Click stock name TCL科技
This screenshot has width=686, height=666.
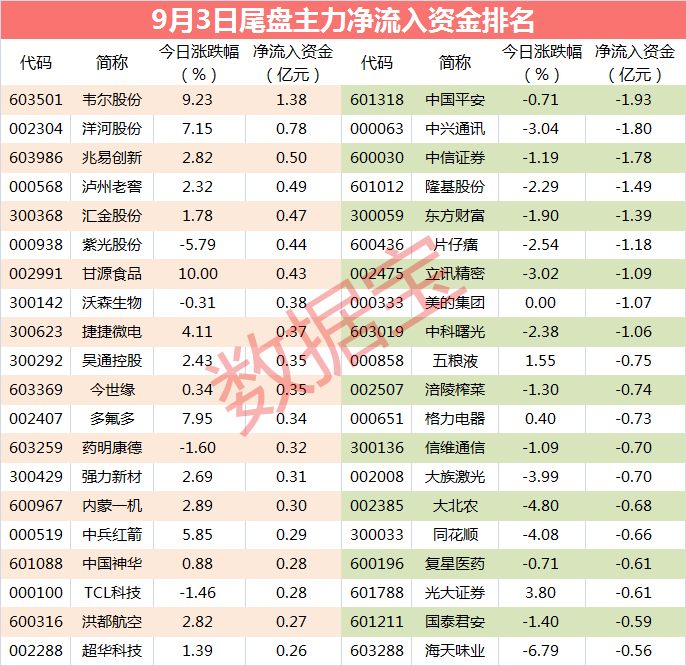(112, 592)
